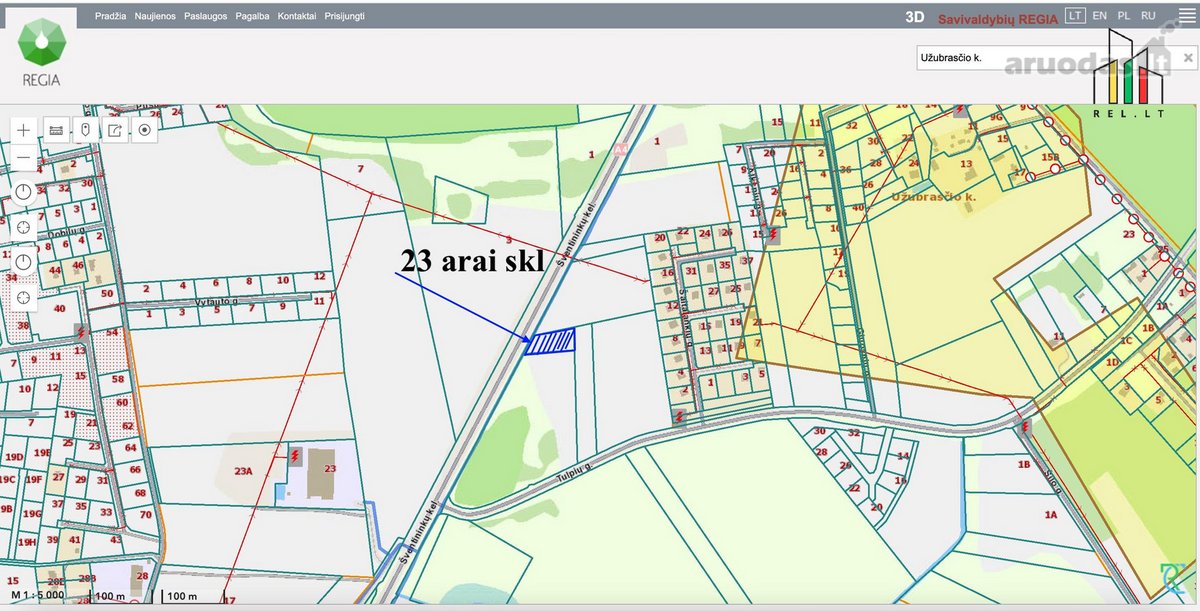Viewport: 1200px width, 611px height.
Task: Clear the Užubrasčio k. search with X
Action: 1188,58
